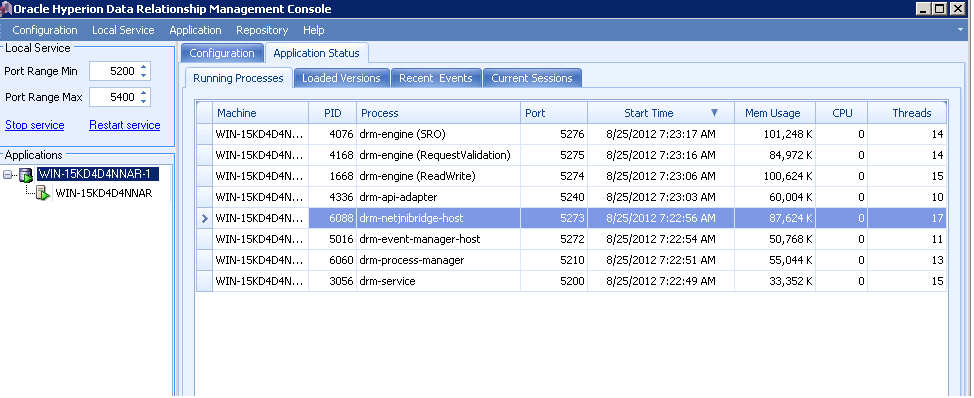This screenshot has width=974, height=398.
Task: Increase Port Range Min with up arrow
Action: click(144, 67)
